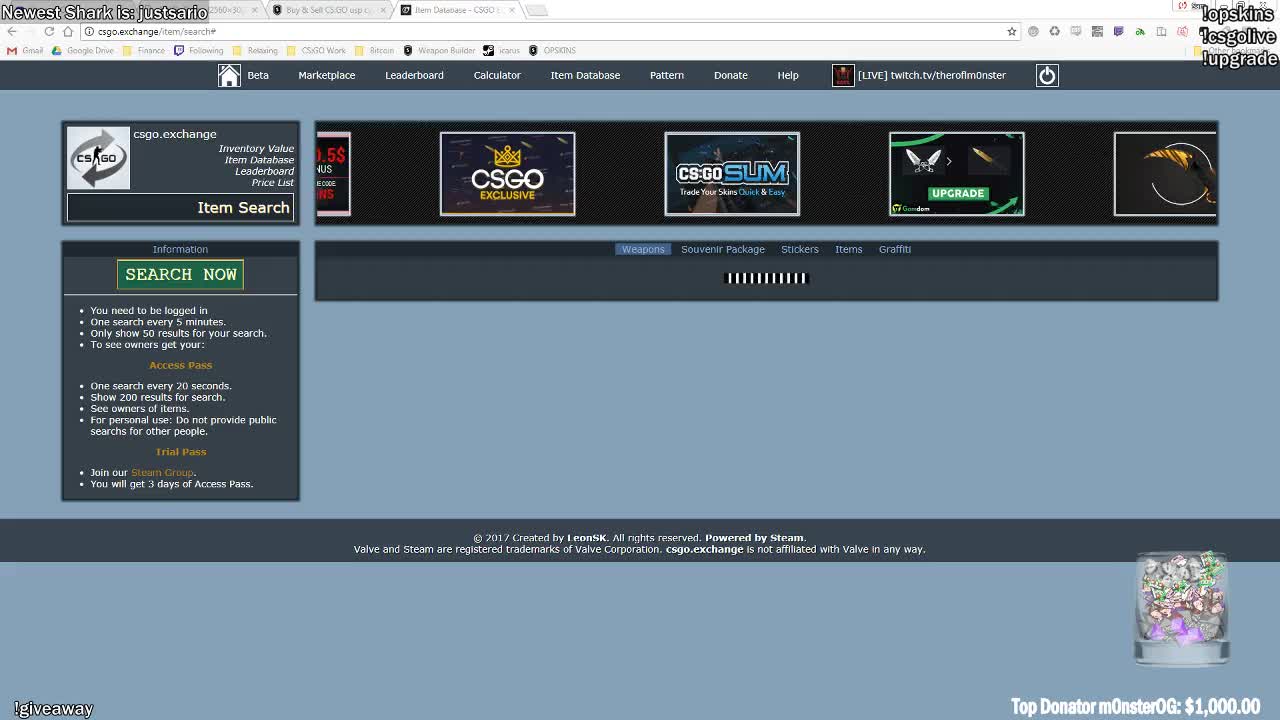
Task: Click the home icon in site navbar
Action: click(x=229, y=75)
